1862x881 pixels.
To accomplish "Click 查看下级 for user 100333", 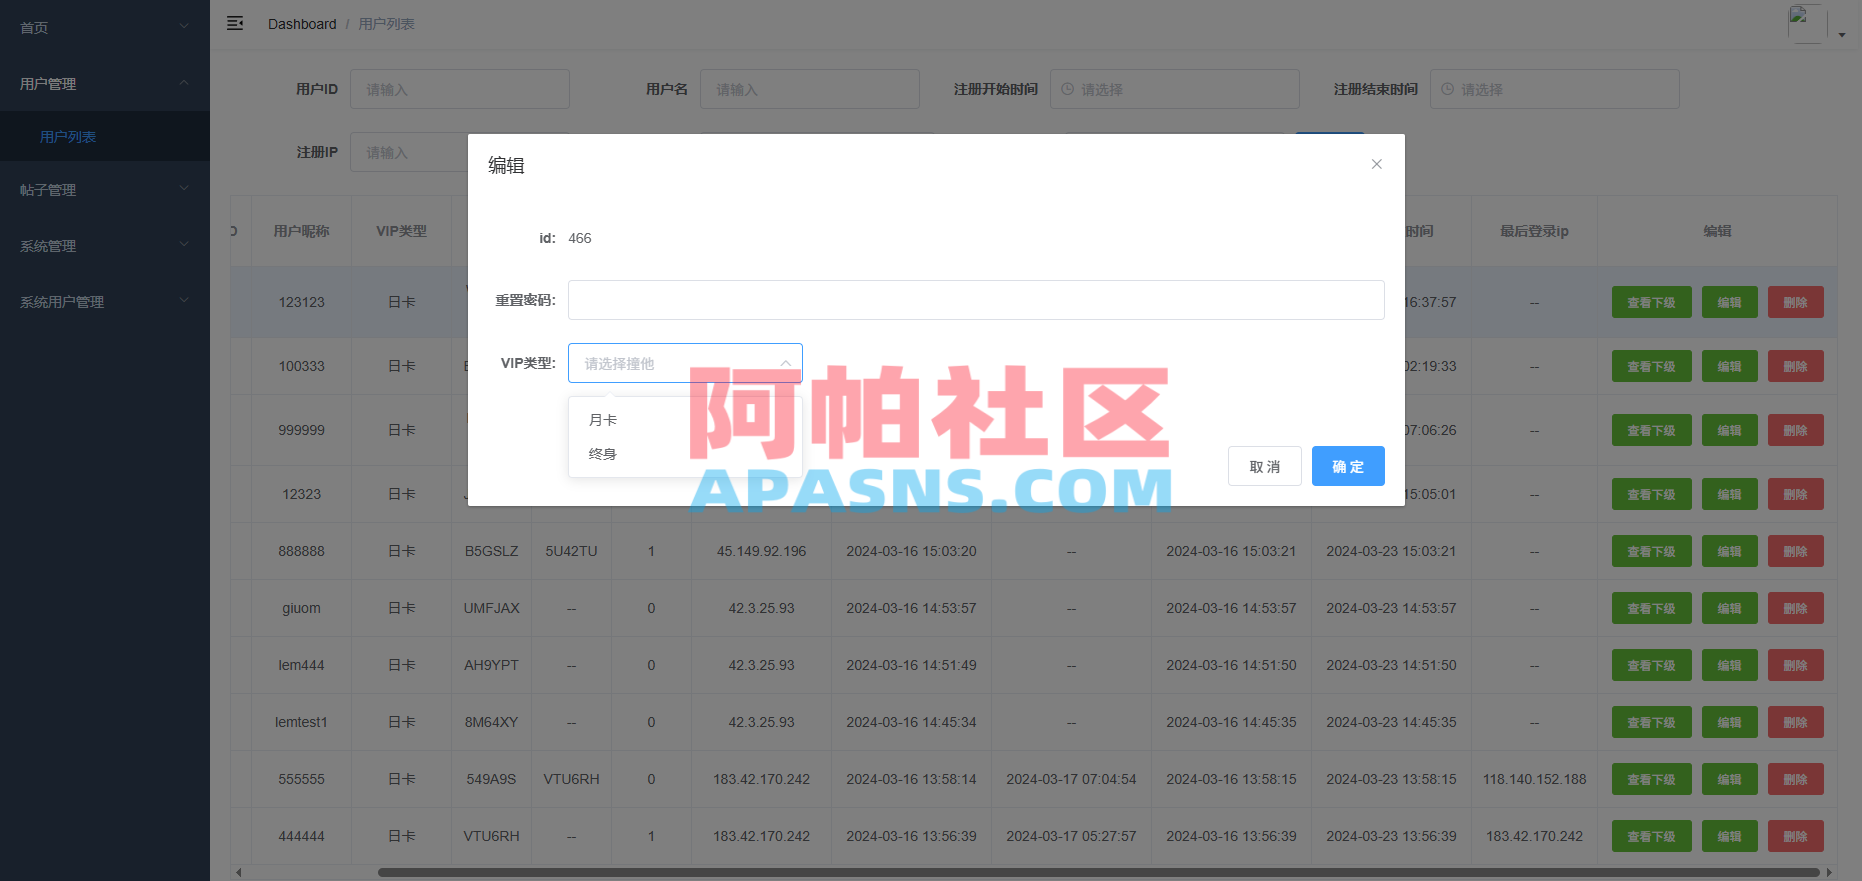I will tap(1651, 366).
